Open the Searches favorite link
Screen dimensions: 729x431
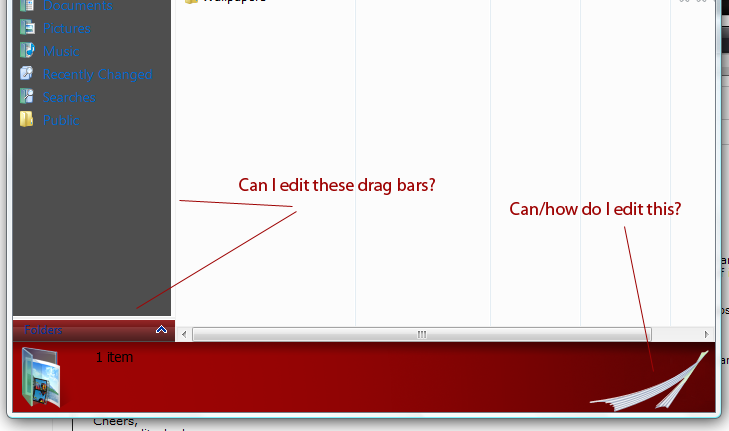(69, 97)
